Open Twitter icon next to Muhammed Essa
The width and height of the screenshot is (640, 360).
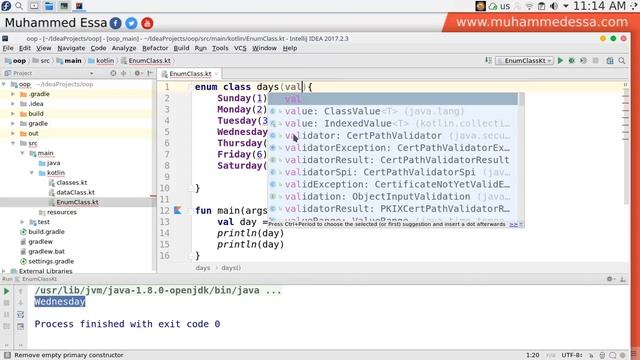131,23
